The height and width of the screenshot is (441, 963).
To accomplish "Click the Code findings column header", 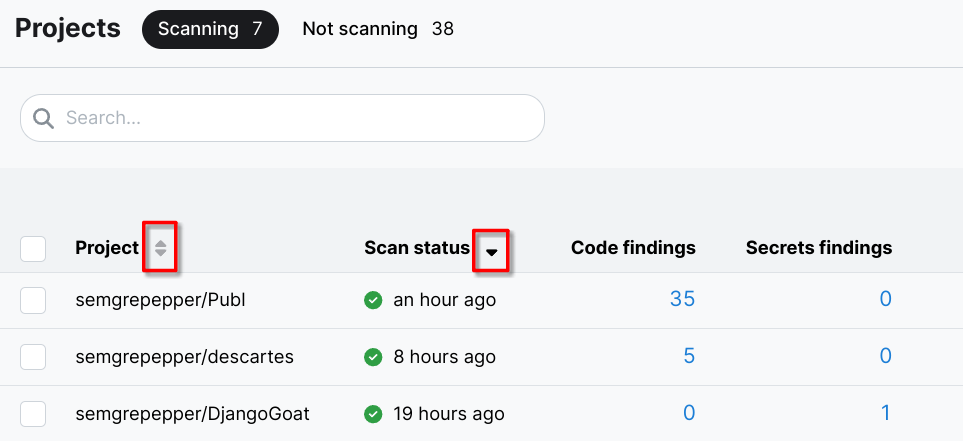I will point(633,248).
